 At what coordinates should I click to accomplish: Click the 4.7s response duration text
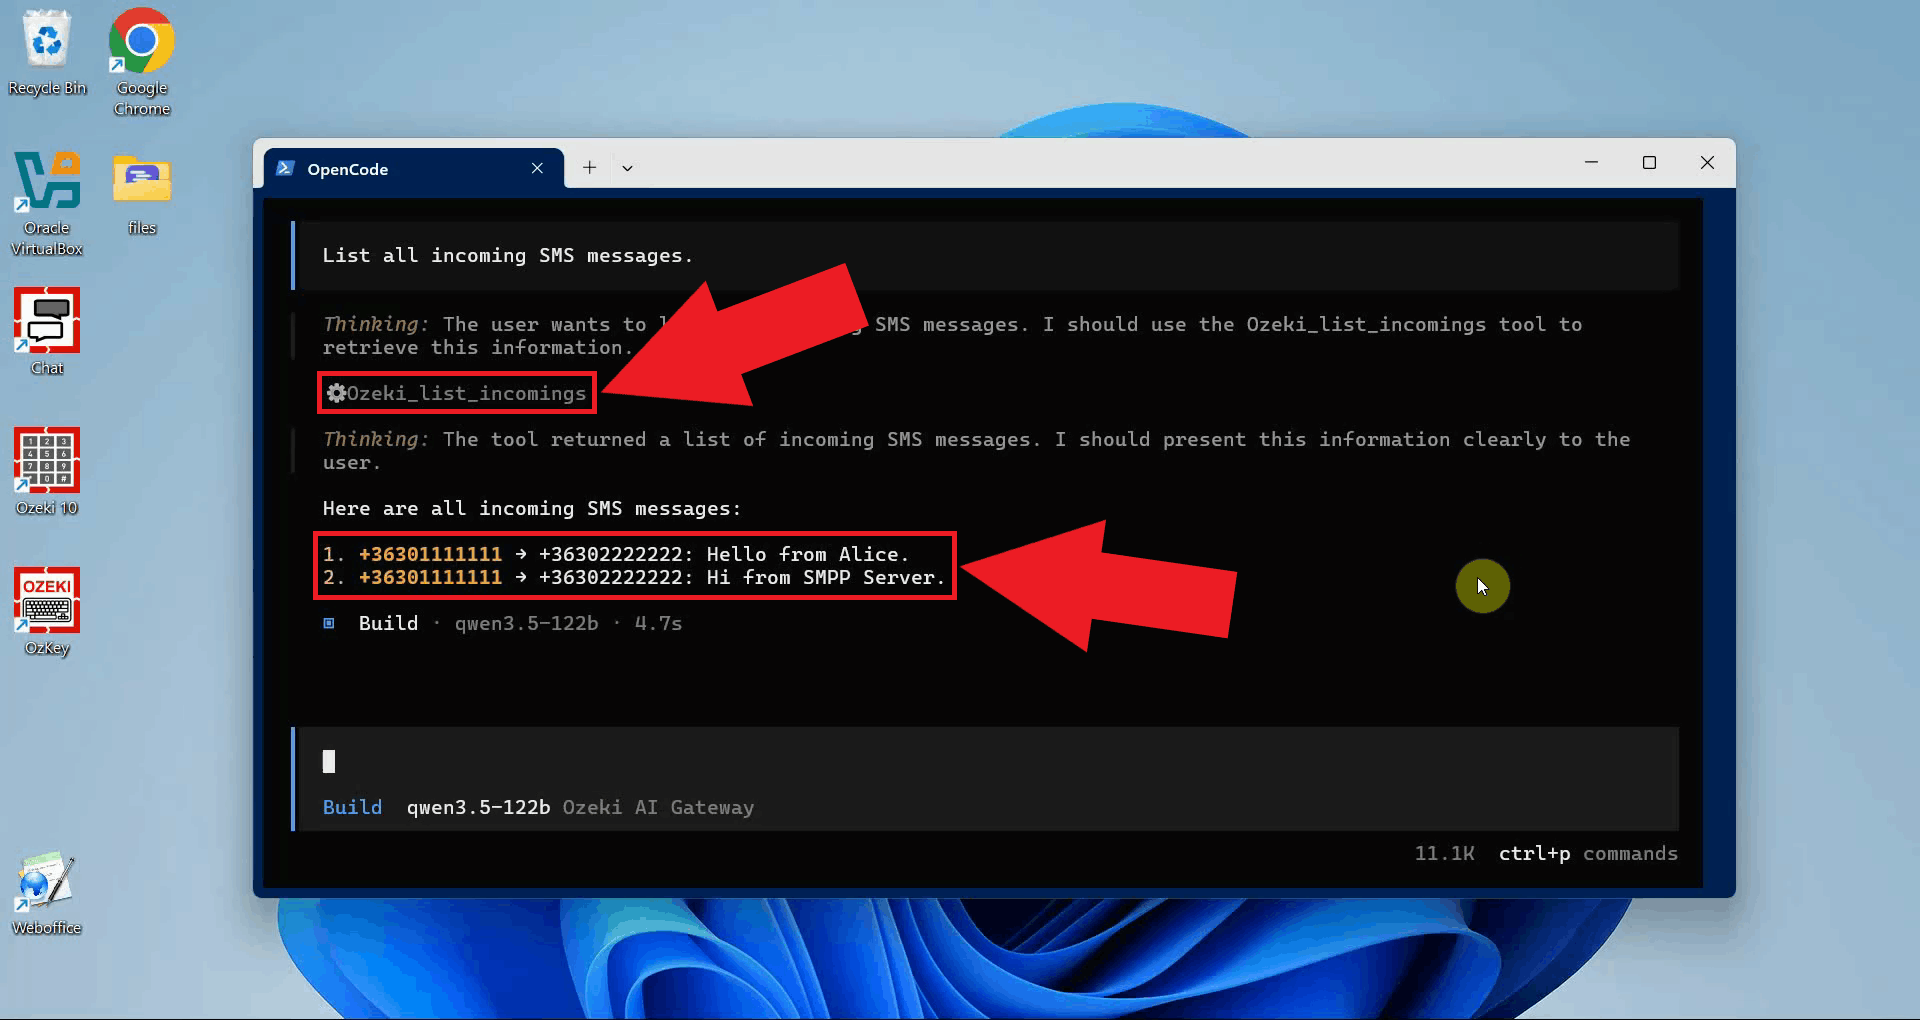[658, 623]
